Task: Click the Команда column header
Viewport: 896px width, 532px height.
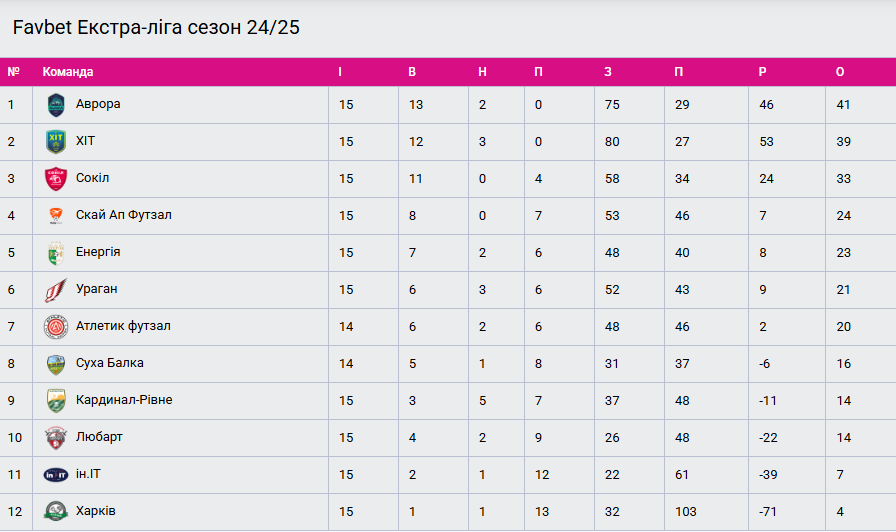Action: 68,72
